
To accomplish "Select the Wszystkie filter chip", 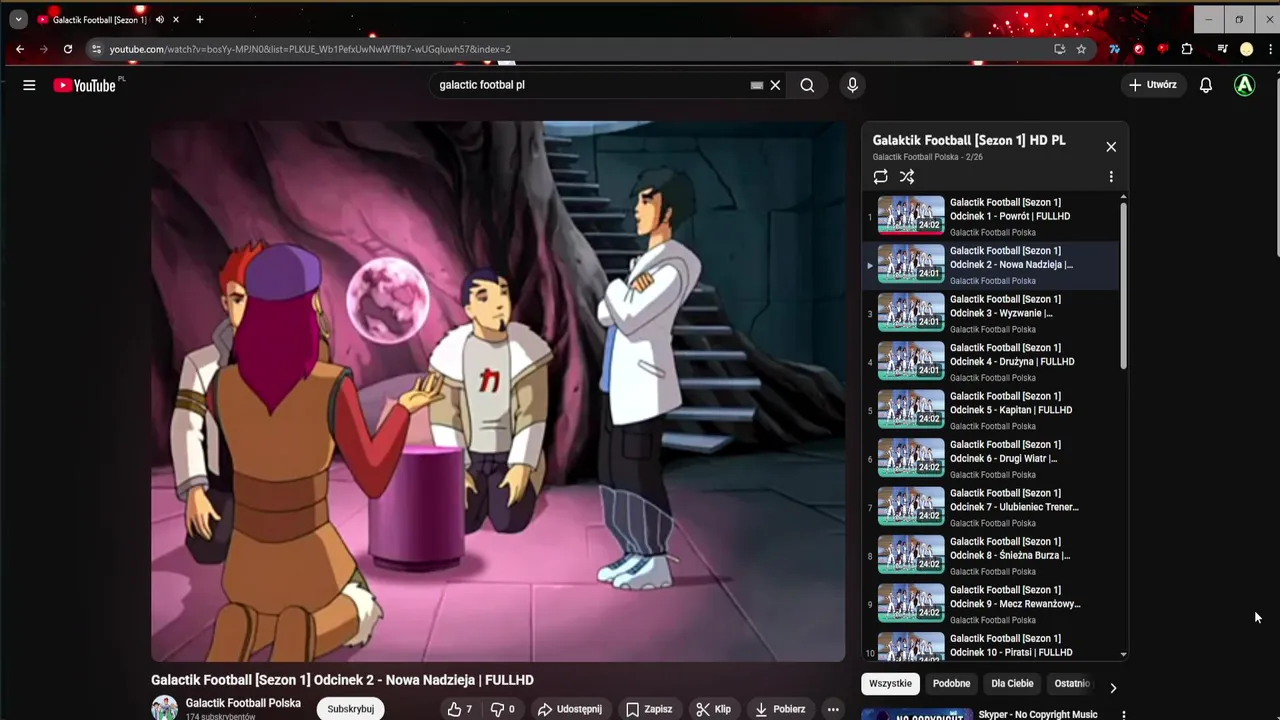I will (x=890, y=684).
